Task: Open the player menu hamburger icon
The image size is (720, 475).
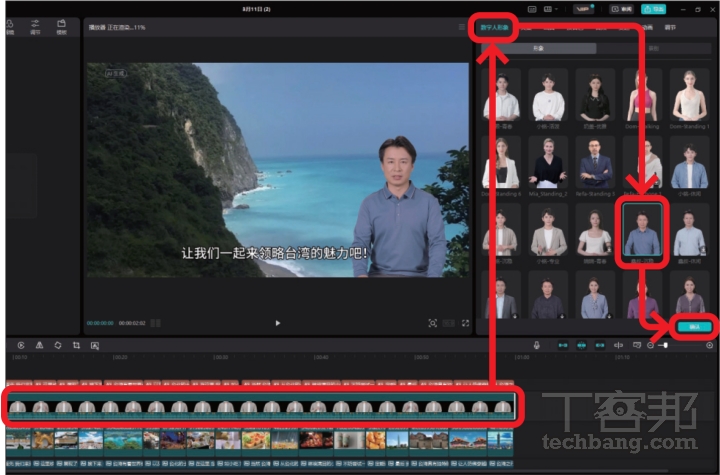Action: pyautogui.click(x=462, y=27)
